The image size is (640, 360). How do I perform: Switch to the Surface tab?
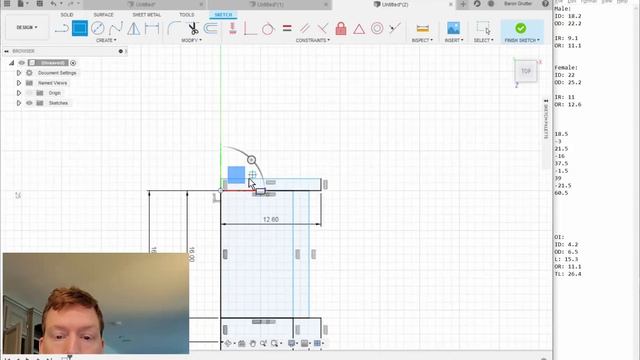point(104,15)
